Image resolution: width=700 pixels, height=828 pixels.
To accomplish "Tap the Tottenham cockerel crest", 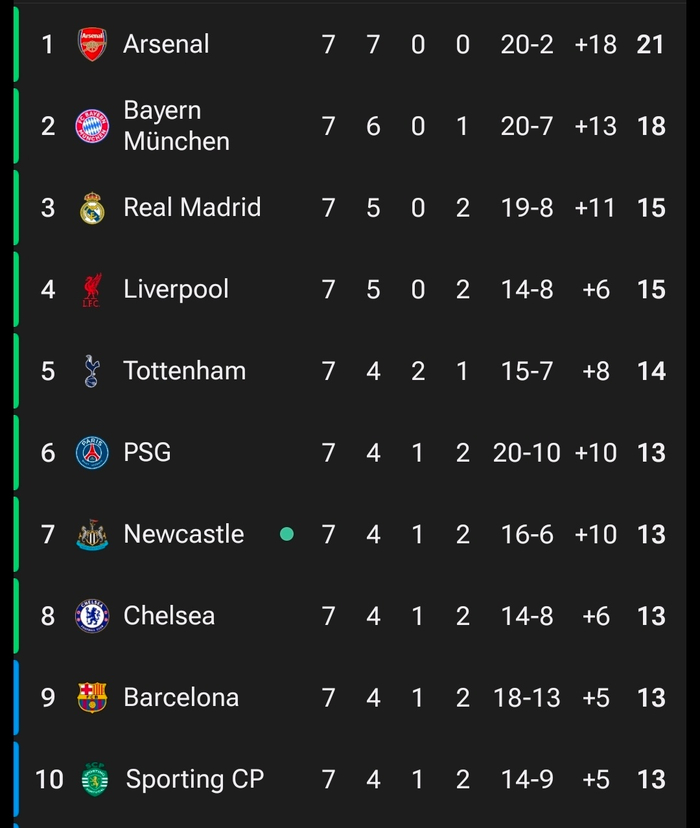I will click(x=92, y=371).
